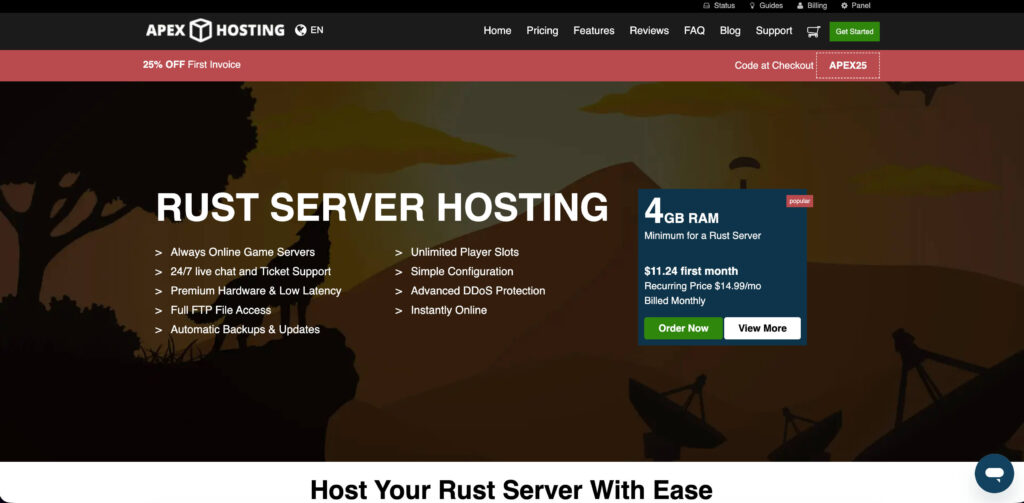Click 'Advanced DDoS Protection' item
The height and width of the screenshot is (503, 1024).
(x=478, y=291)
